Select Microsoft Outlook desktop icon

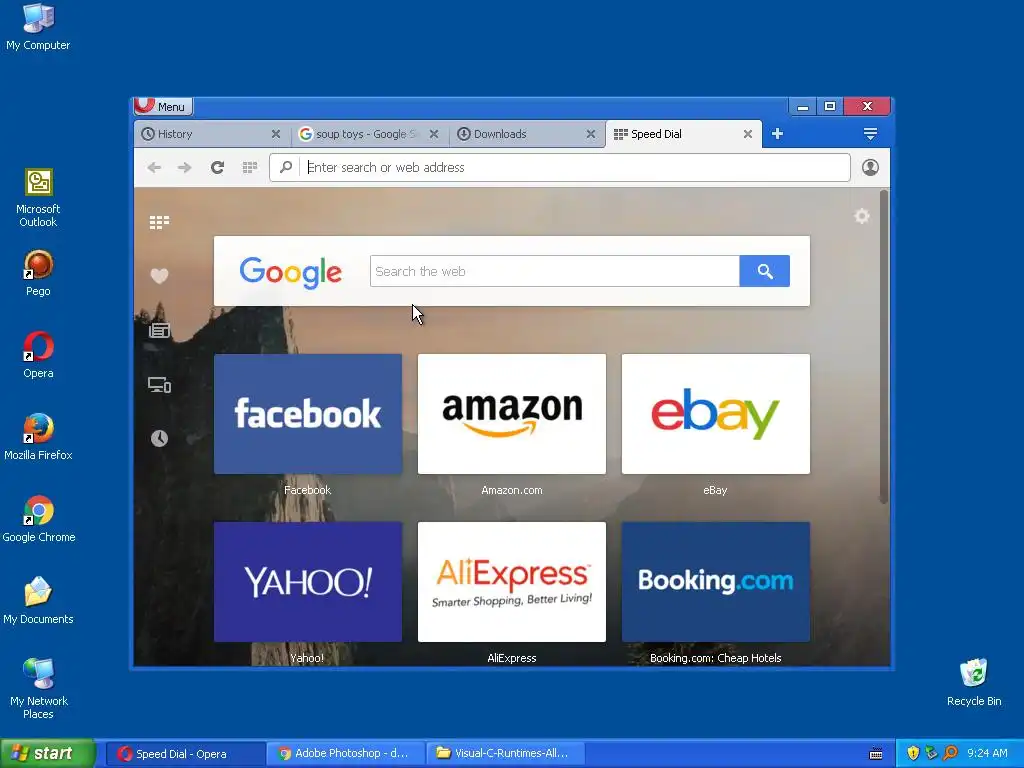(38, 198)
